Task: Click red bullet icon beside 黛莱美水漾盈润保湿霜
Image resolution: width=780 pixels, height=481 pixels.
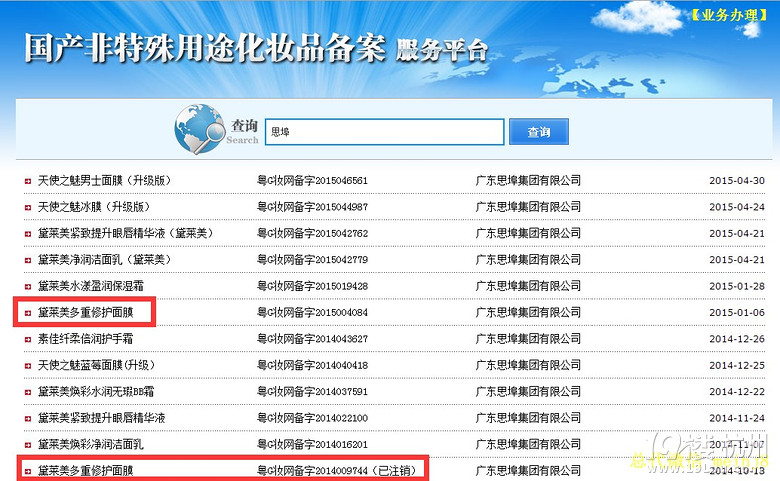Action: 28,287
